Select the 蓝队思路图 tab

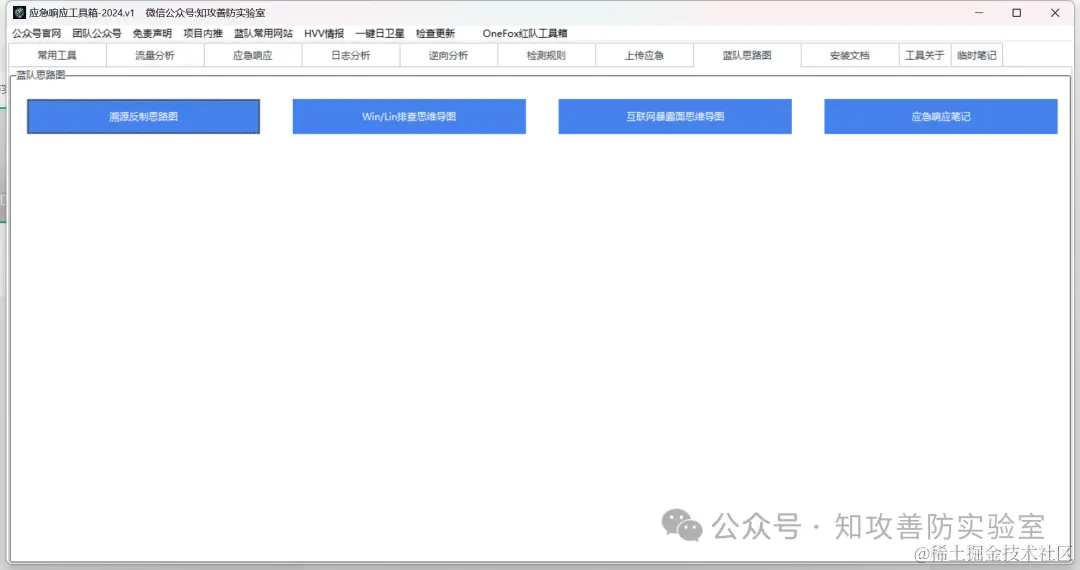[x=747, y=55]
